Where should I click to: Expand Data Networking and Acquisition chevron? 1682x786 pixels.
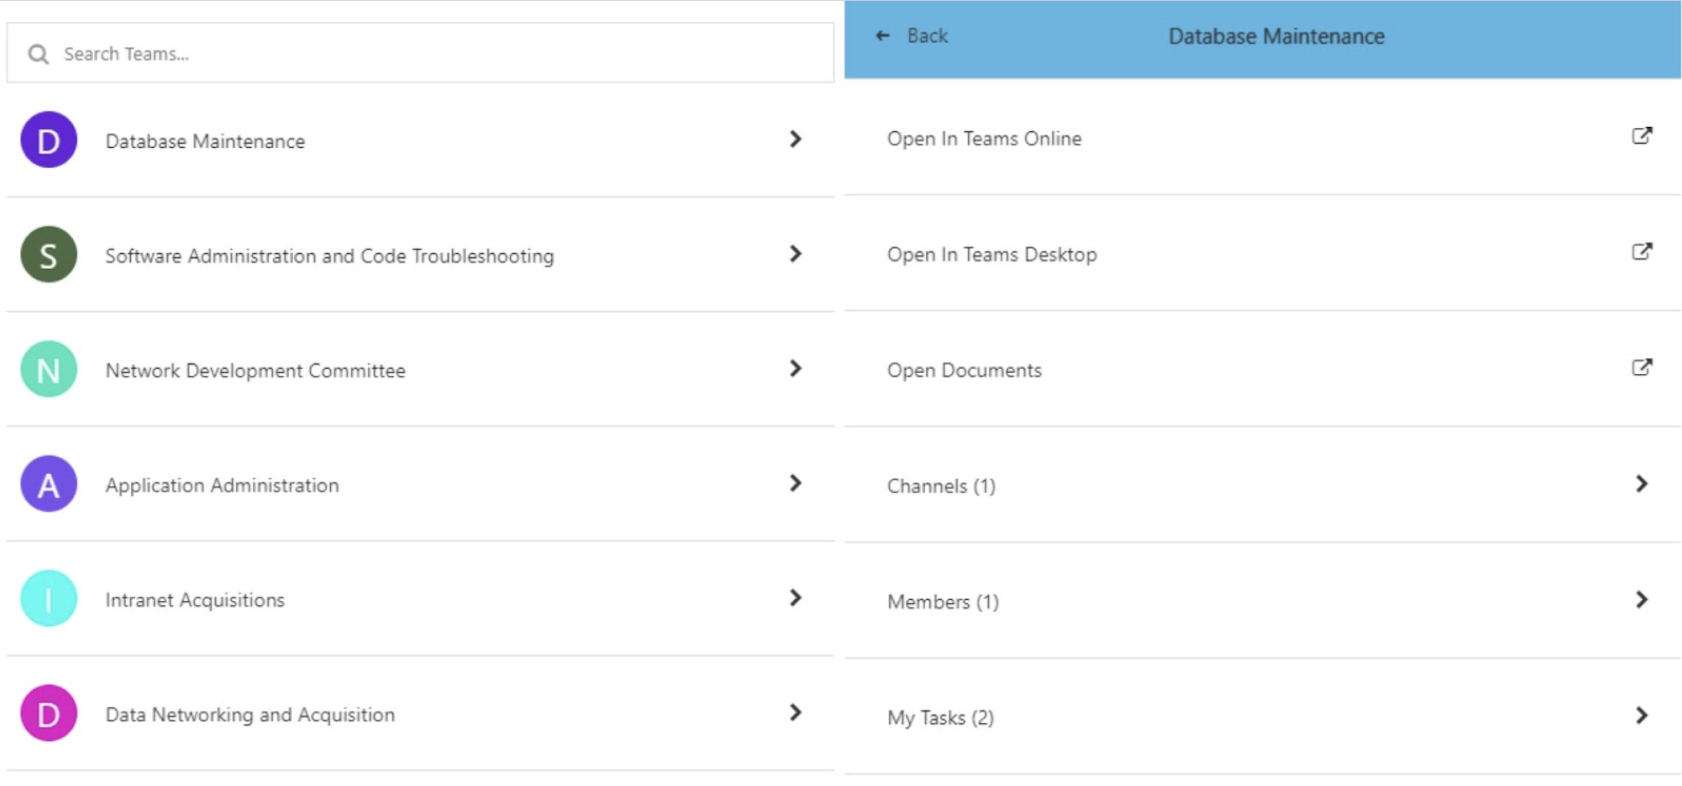(796, 713)
